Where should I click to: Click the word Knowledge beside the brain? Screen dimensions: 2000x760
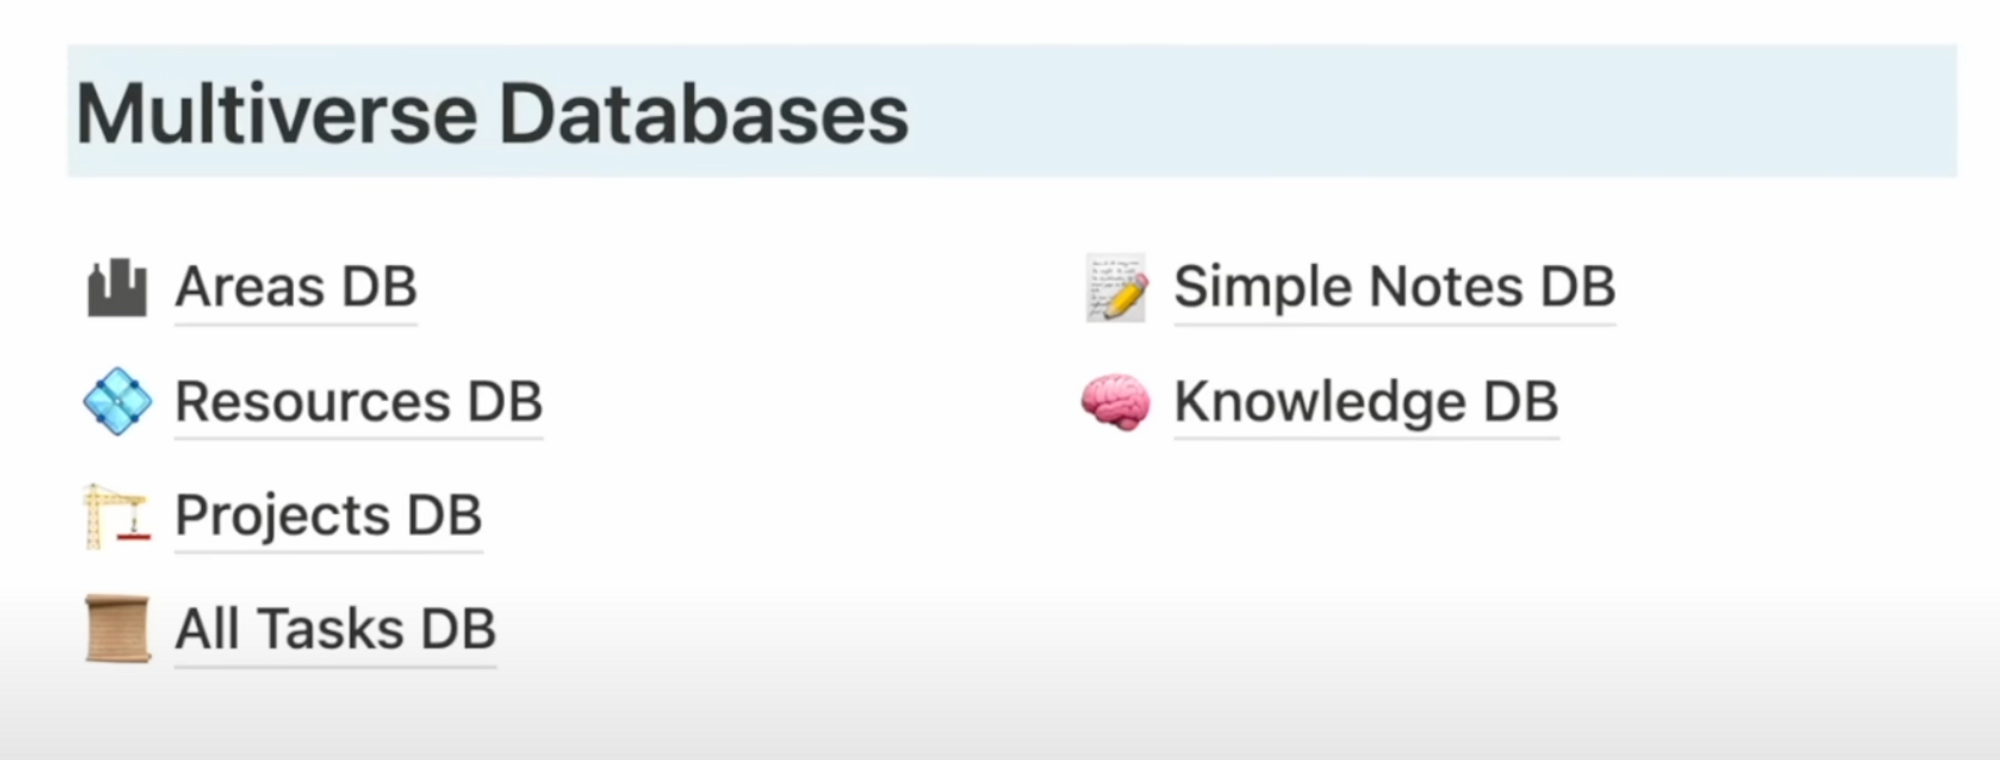click(1320, 402)
